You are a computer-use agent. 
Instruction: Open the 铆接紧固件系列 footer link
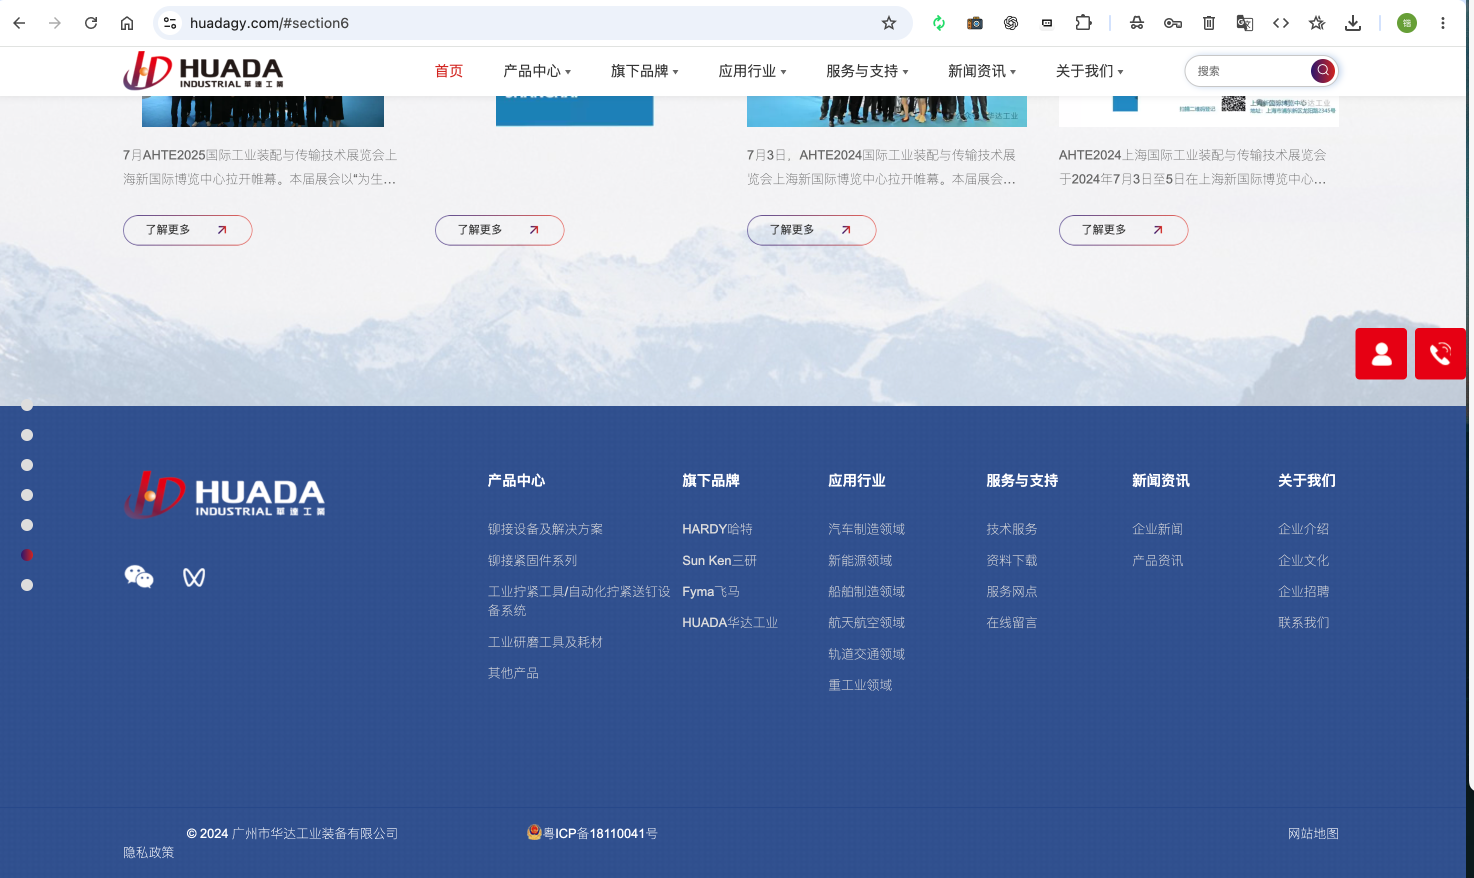pyautogui.click(x=532, y=560)
